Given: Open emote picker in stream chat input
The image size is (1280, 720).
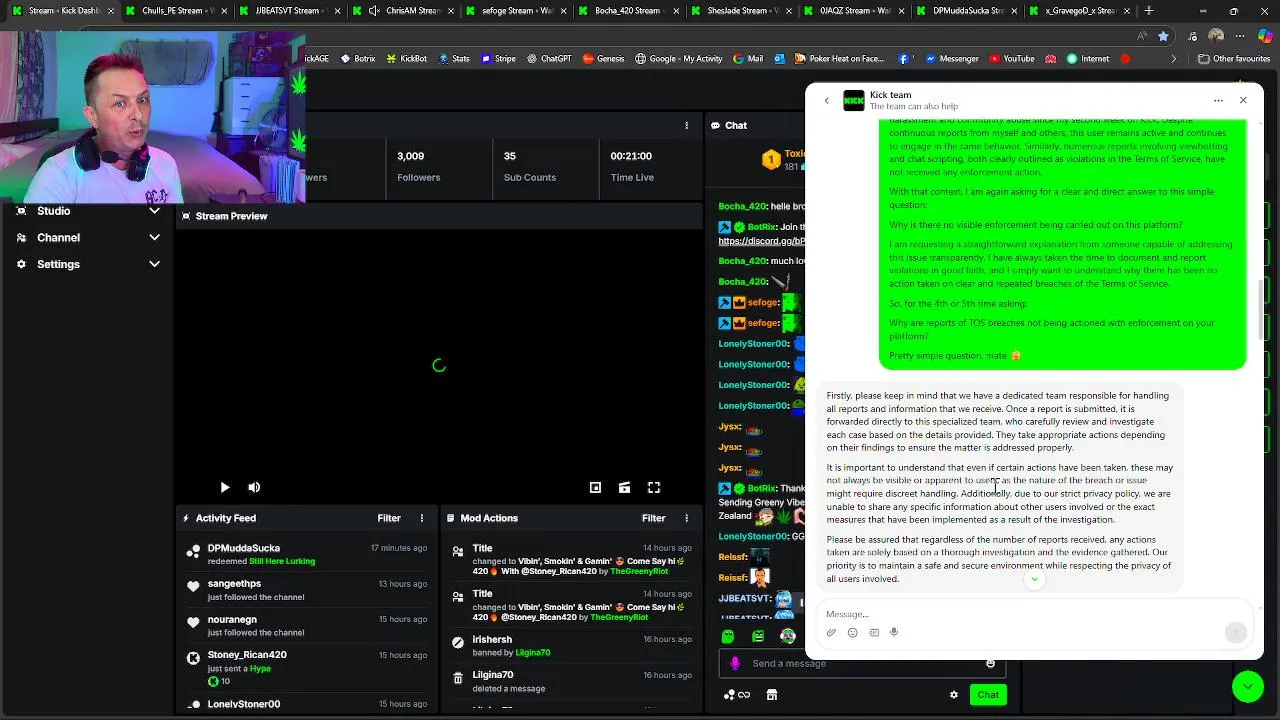Looking at the screenshot, I should pos(990,663).
